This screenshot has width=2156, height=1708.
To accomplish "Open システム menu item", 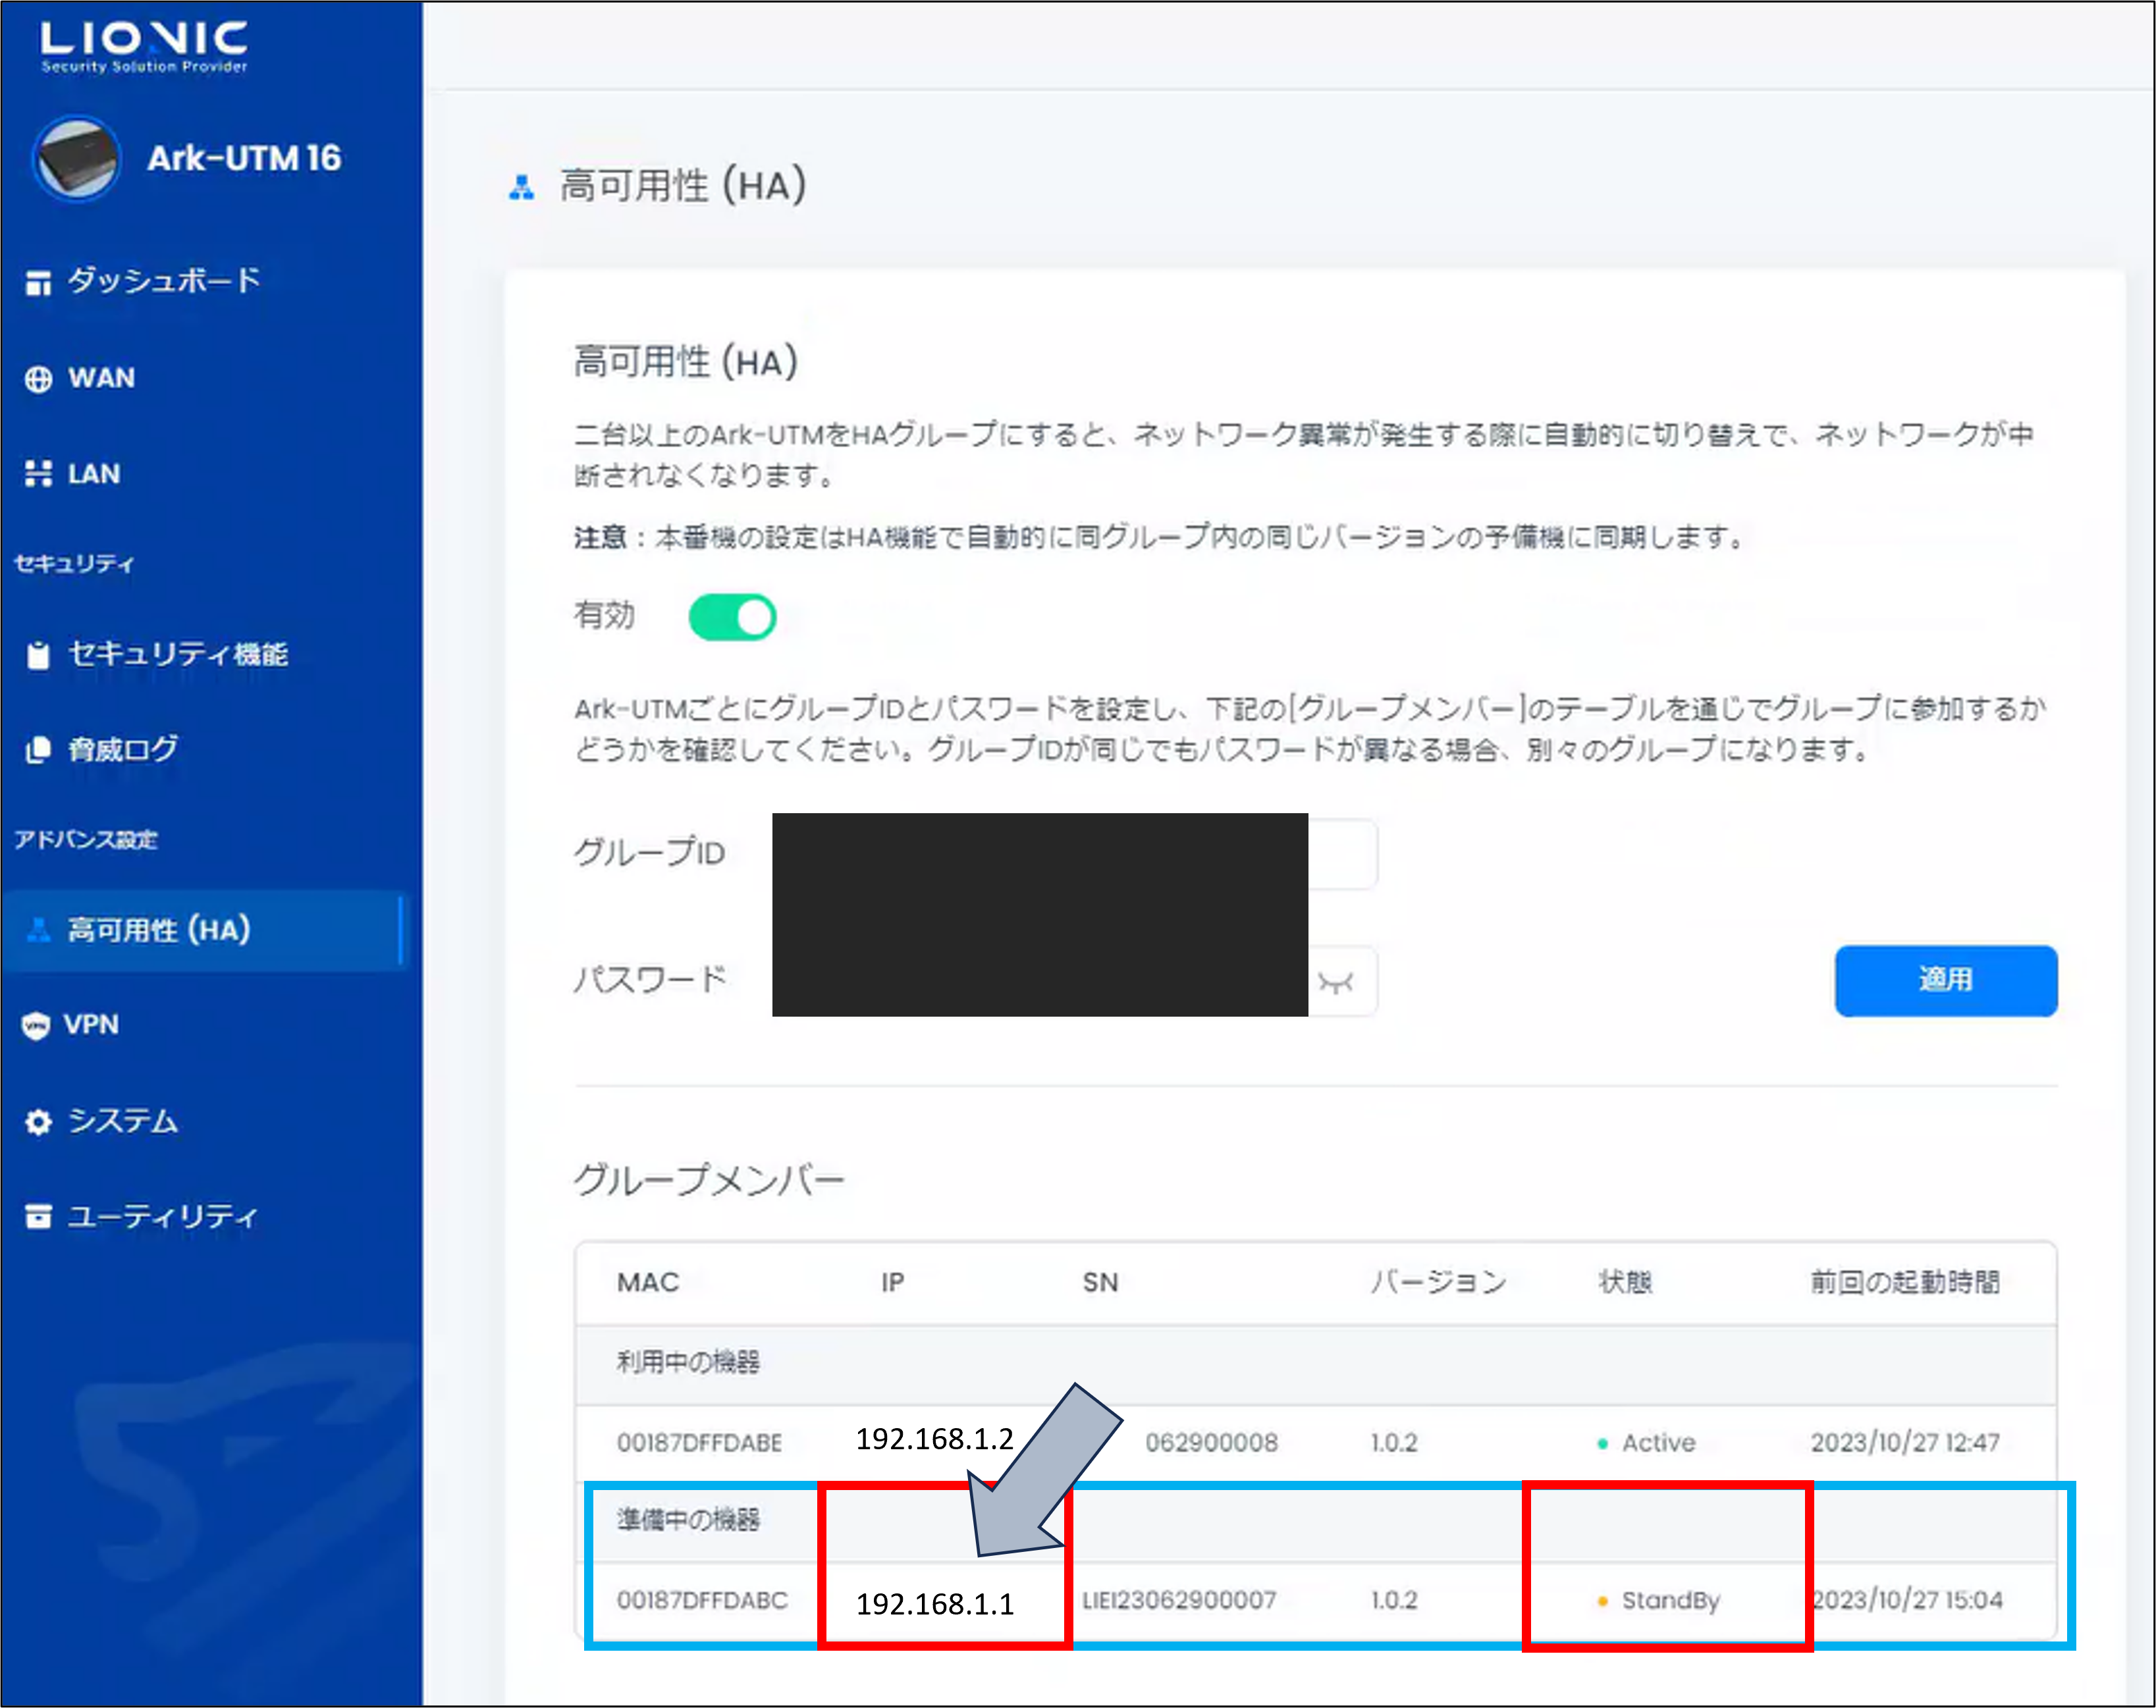I will coord(123,1121).
